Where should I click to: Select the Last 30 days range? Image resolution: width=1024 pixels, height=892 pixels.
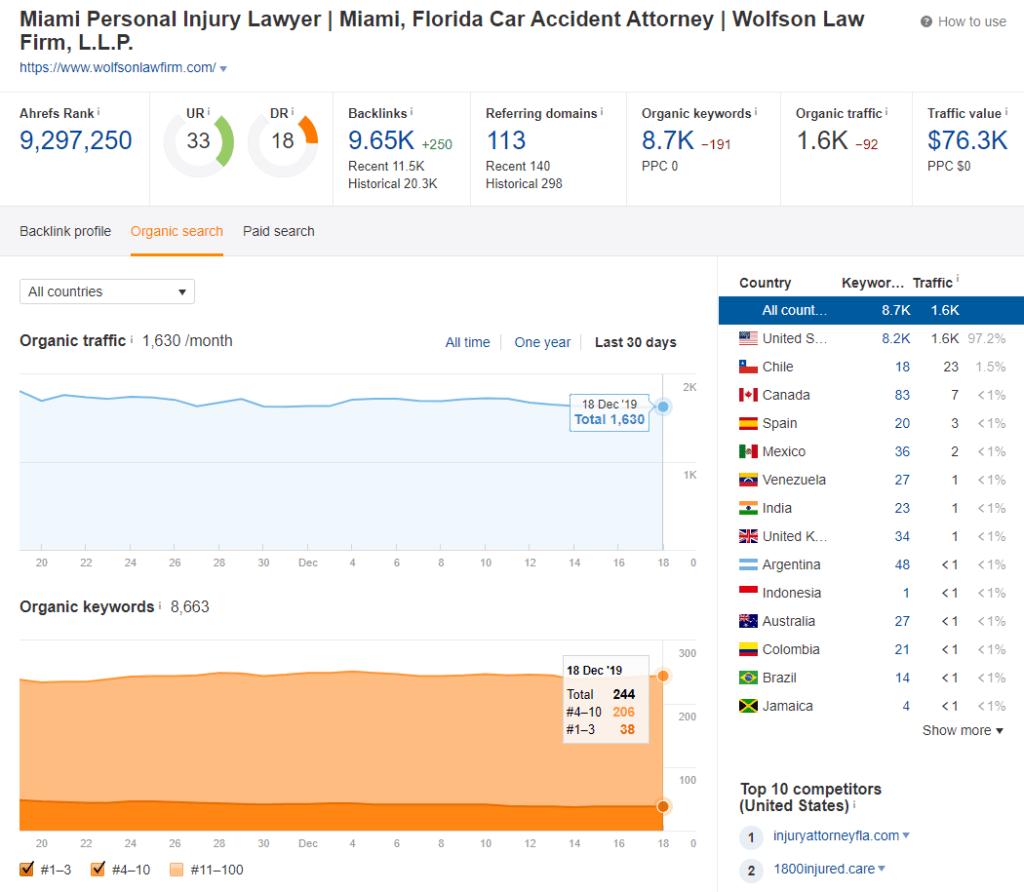(x=635, y=342)
